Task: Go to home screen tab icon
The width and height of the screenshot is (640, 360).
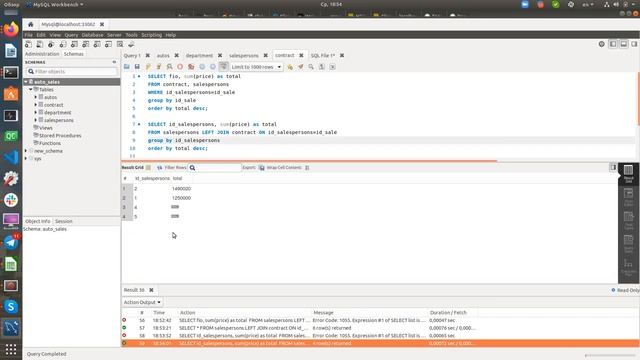Action: [x=30, y=24]
